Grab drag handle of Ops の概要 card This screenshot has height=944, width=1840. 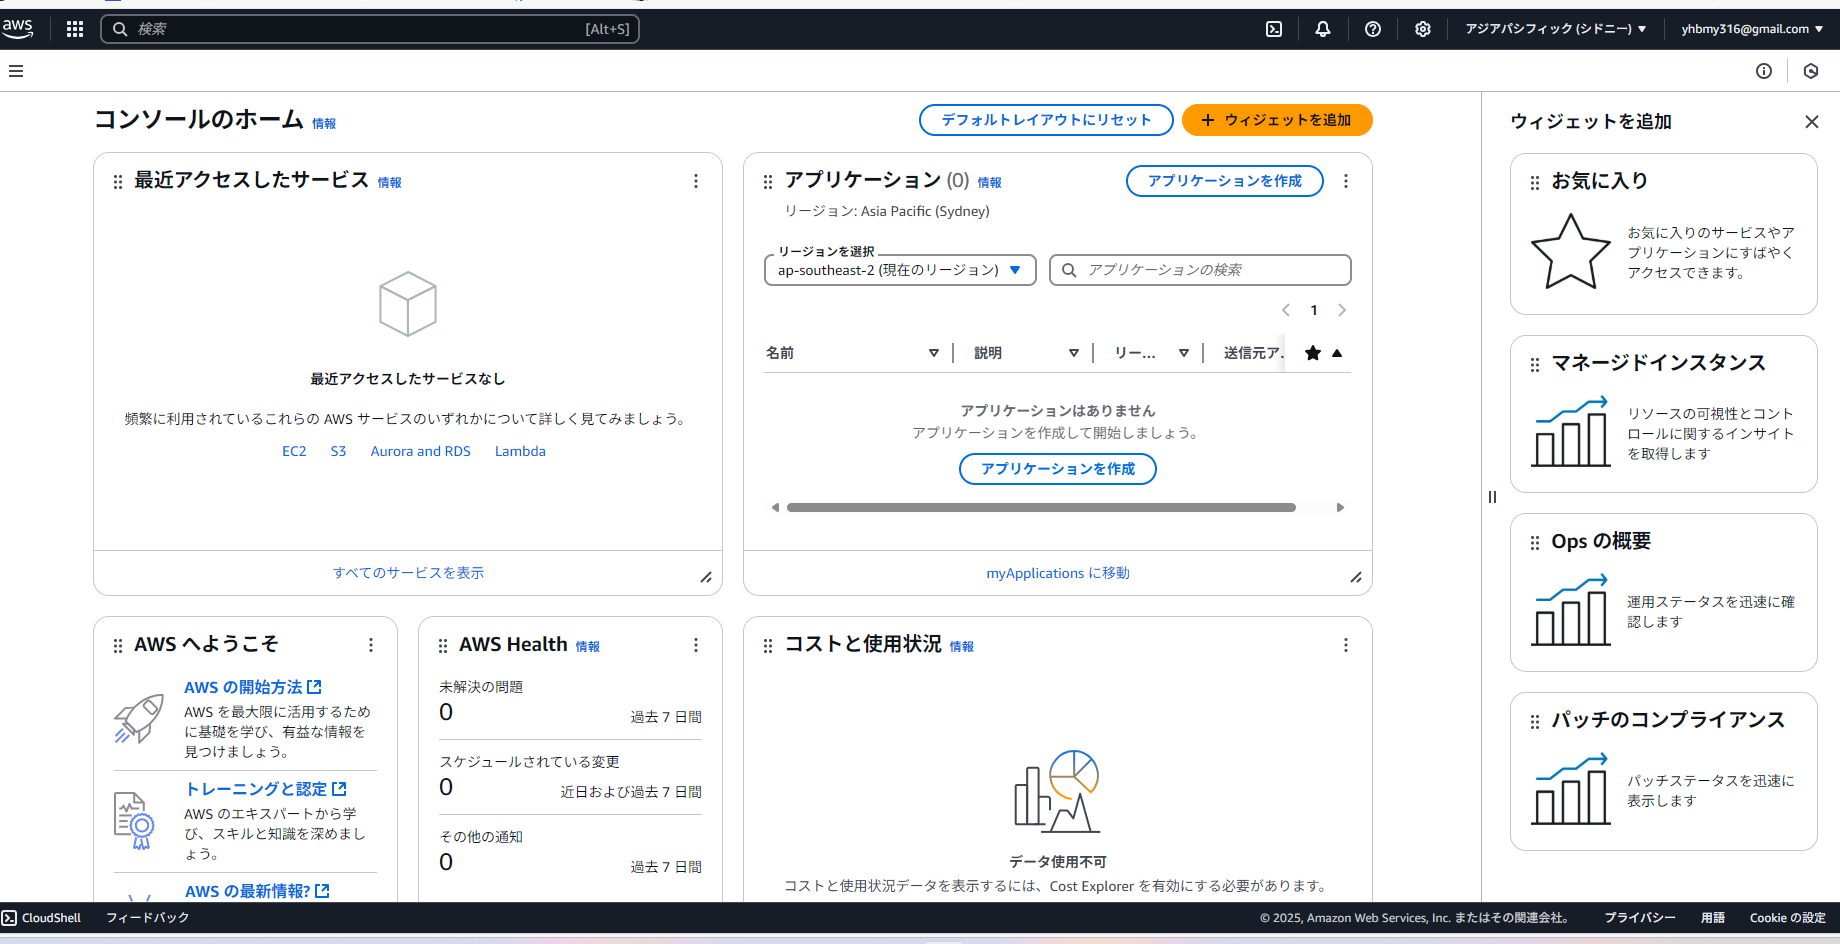click(1535, 543)
